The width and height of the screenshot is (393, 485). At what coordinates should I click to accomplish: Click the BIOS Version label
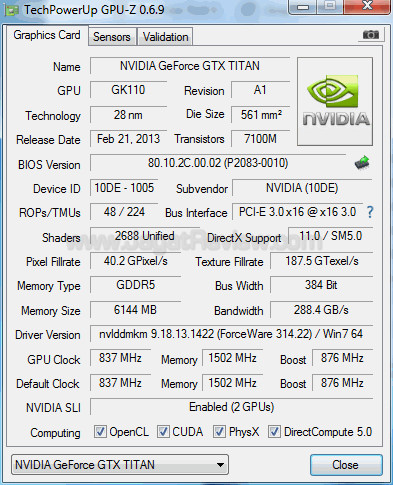click(49, 165)
